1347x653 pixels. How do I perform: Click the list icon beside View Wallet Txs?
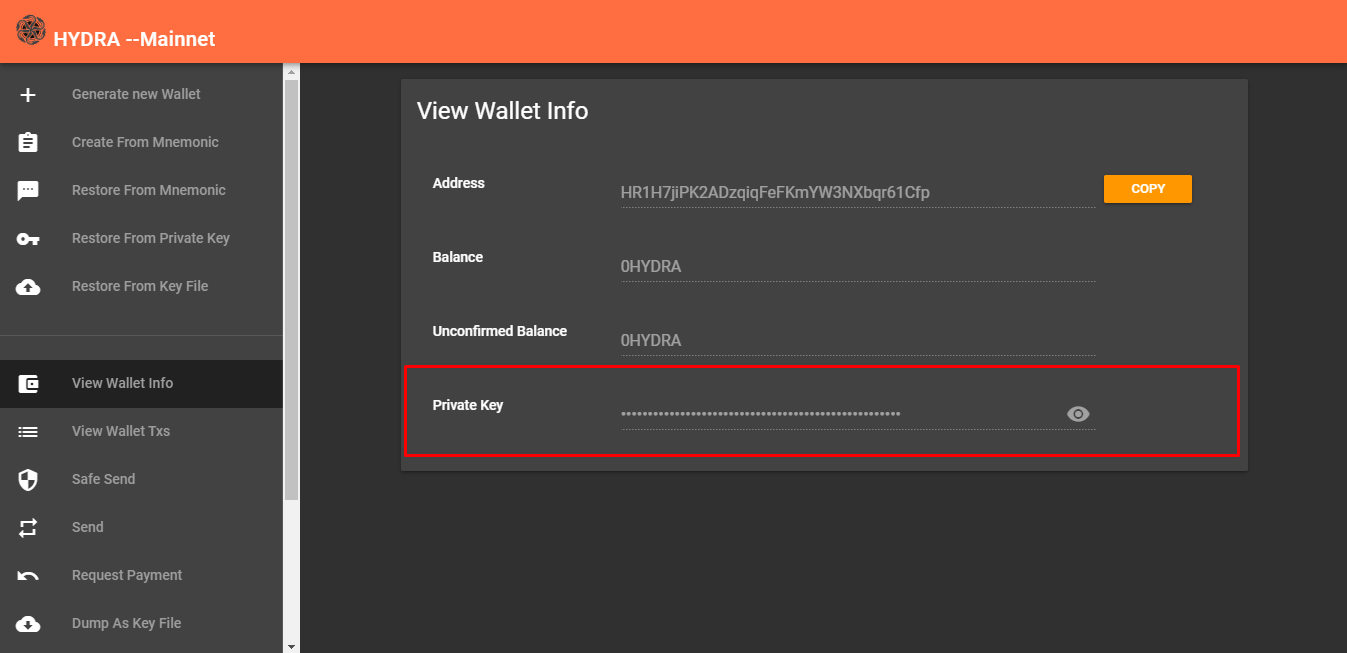[x=28, y=432]
